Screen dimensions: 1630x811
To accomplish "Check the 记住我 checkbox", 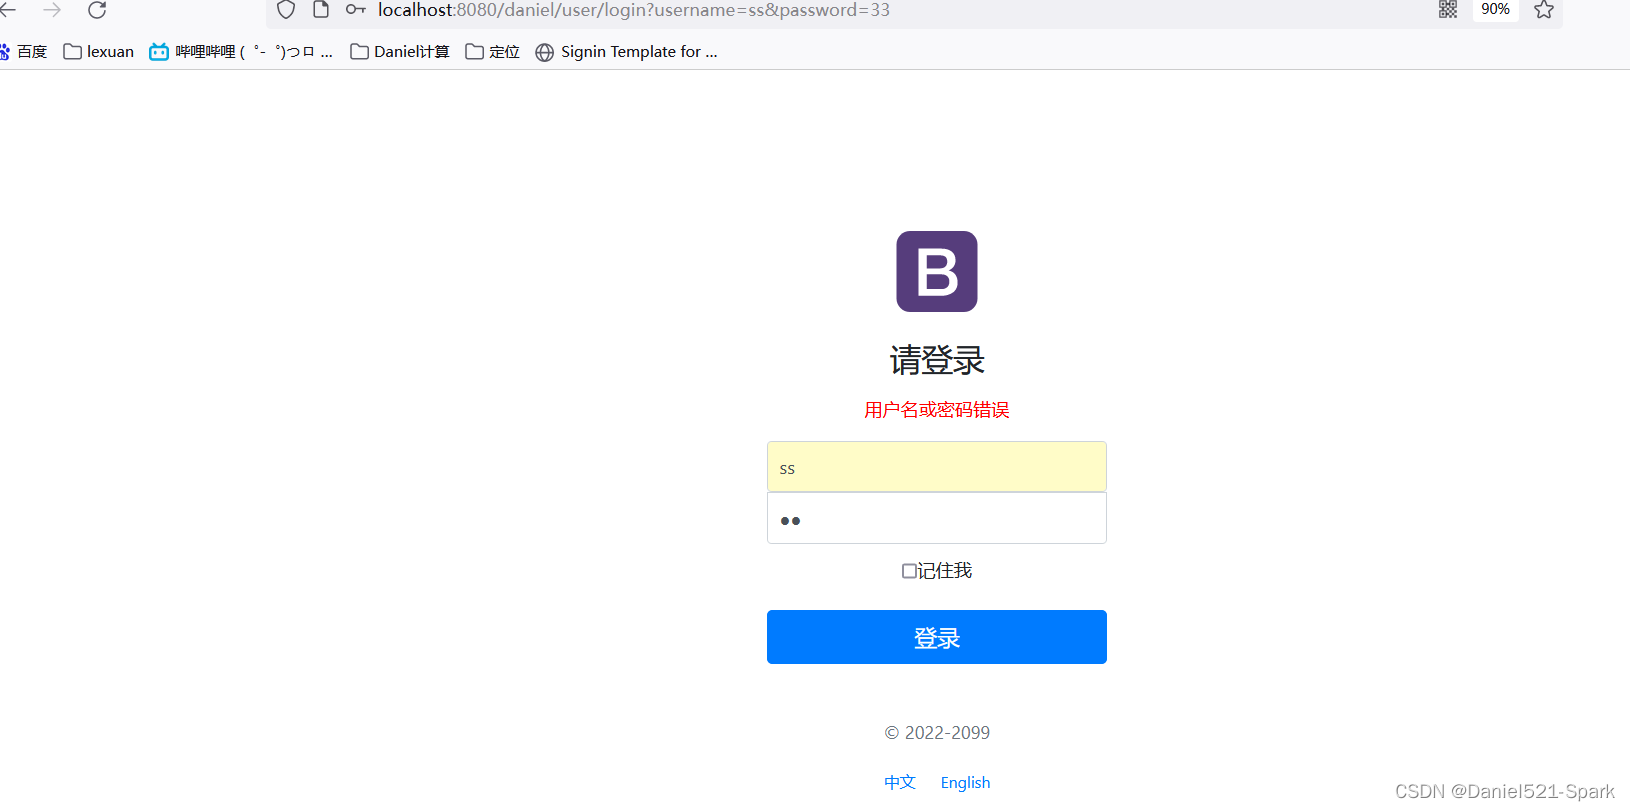I will [x=909, y=571].
